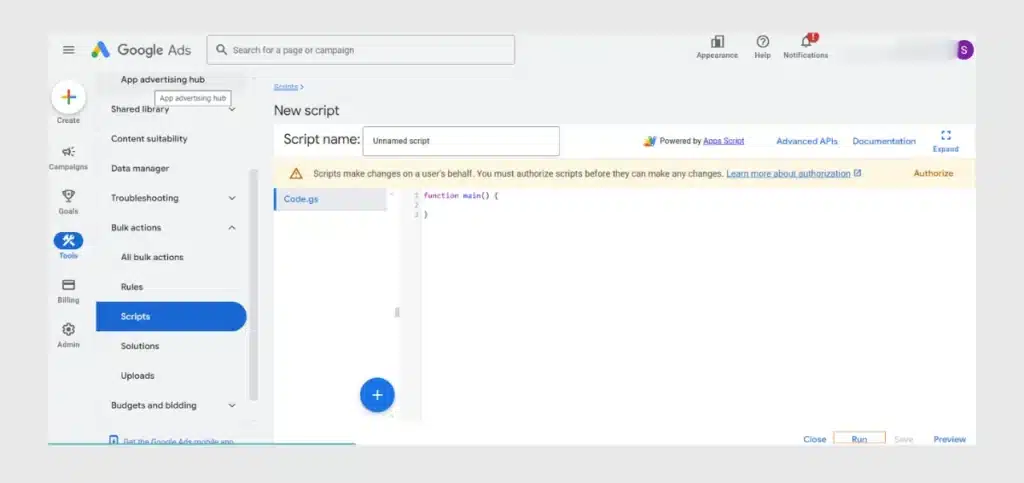Open Campaigns from the sidebar
1024x483 pixels.
68,159
